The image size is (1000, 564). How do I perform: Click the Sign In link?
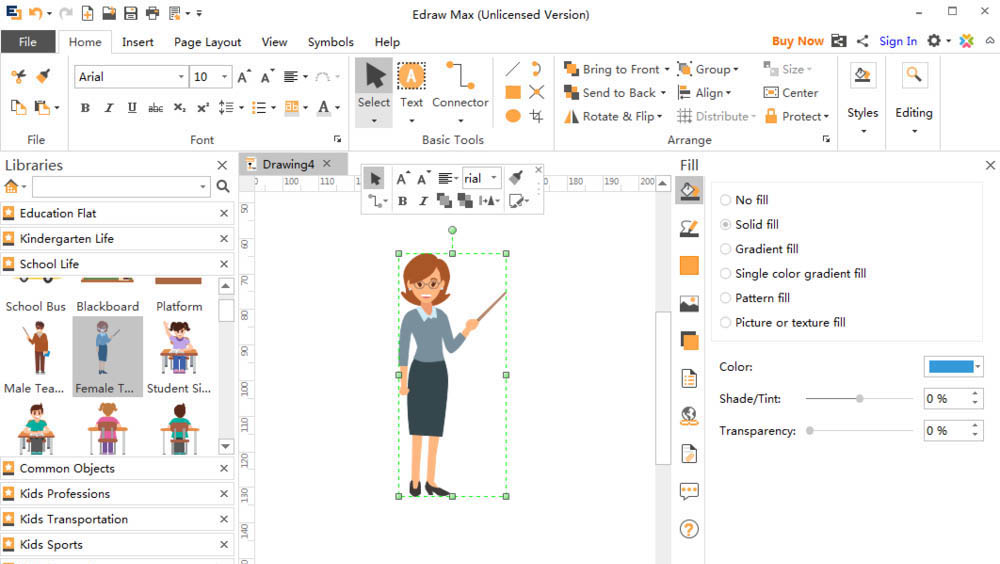click(897, 41)
